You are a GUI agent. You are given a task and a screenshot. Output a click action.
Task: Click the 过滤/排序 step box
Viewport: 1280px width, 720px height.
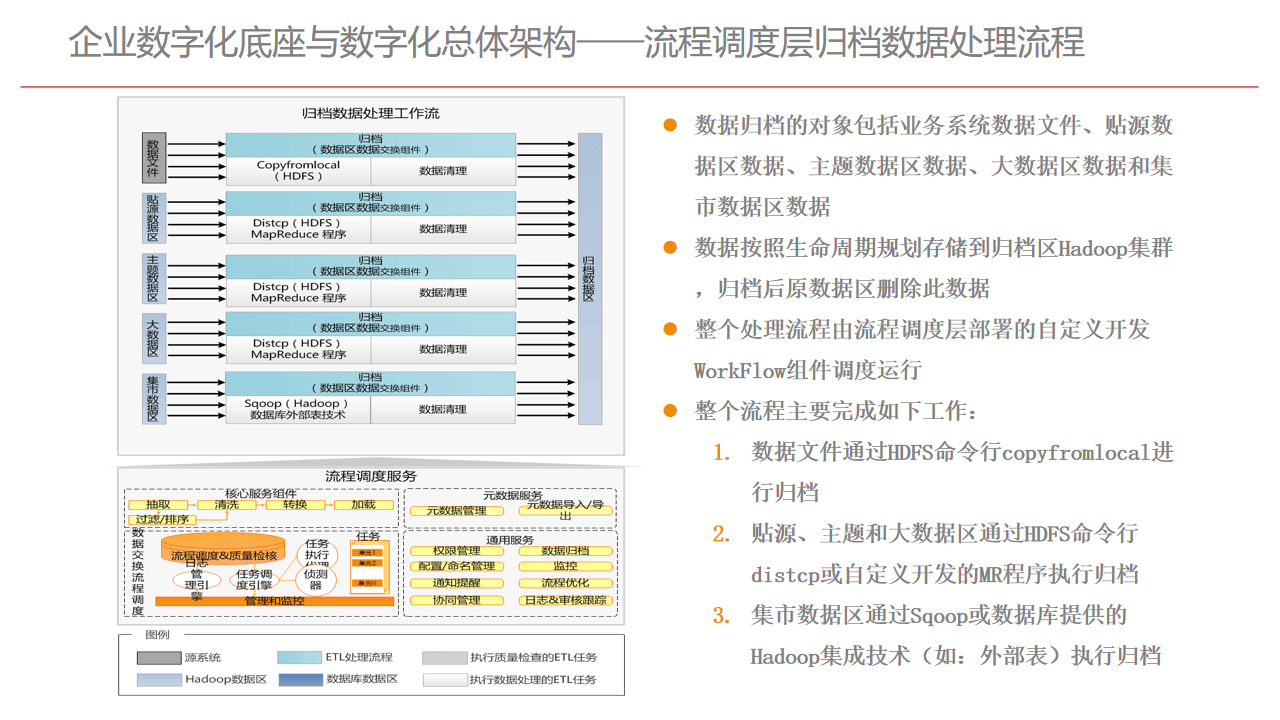162,519
